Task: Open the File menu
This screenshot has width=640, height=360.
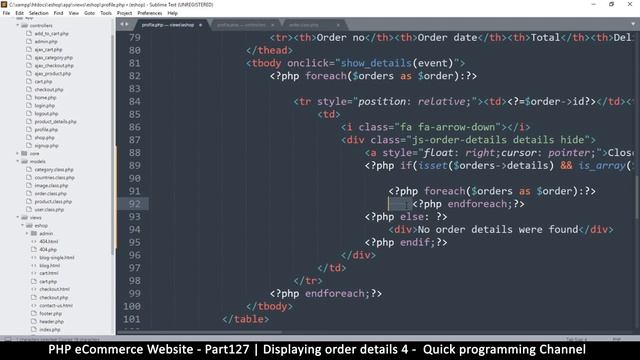Action: point(6,13)
